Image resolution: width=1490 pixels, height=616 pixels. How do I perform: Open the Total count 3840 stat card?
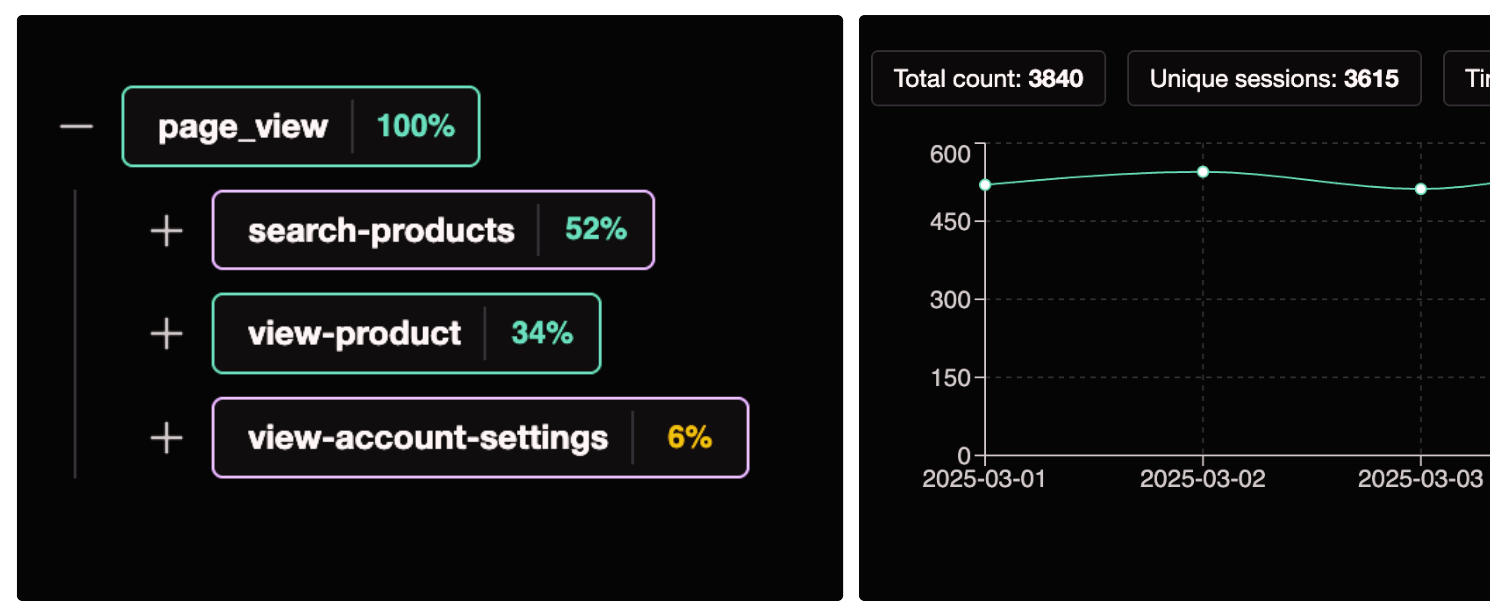988,78
